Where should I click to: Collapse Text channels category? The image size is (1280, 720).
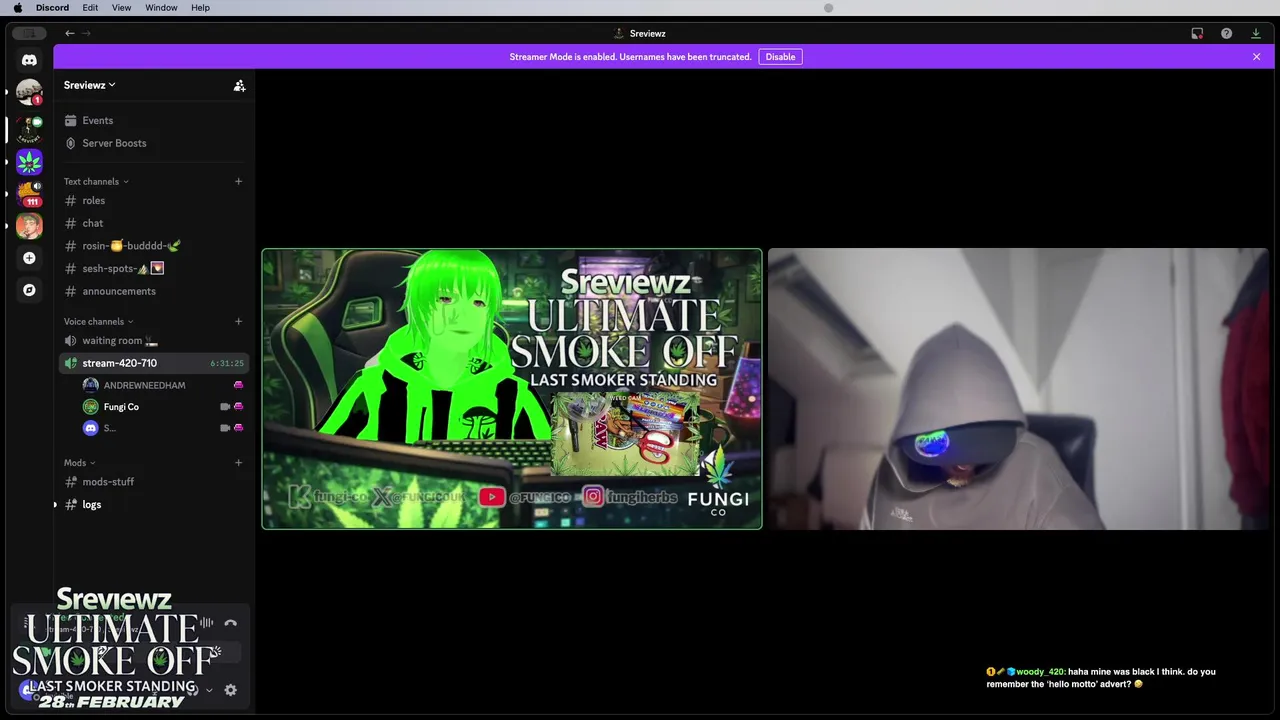96,181
